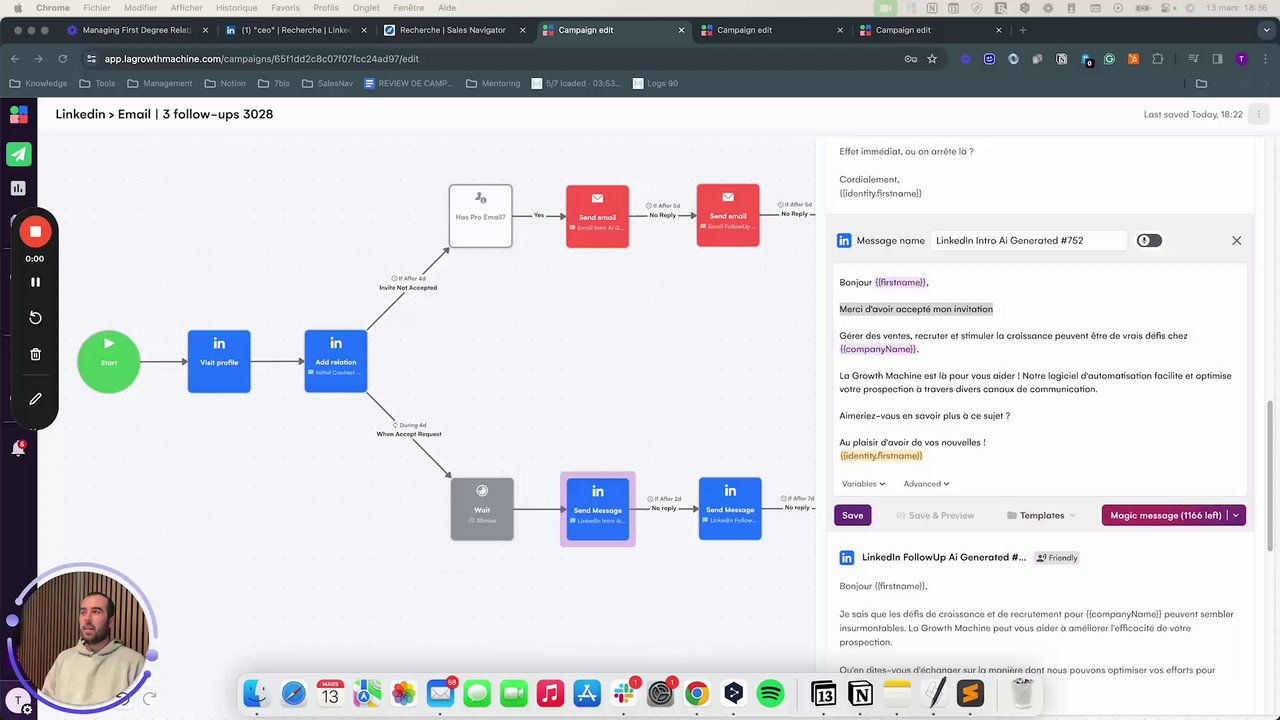1280x720 pixels.
Task: Click the {{companyName}} variable in message
Action: [x=878, y=349]
